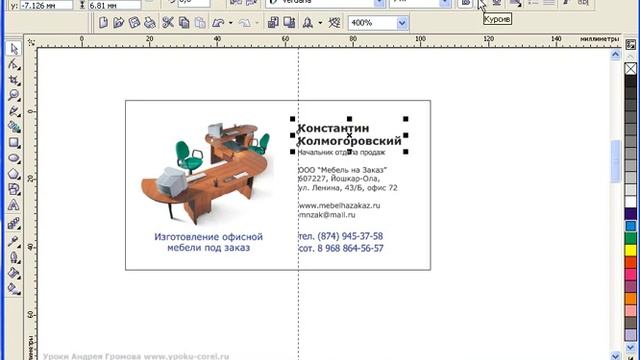
Task: Click the Undo arrow icon
Action: (218, 23)
